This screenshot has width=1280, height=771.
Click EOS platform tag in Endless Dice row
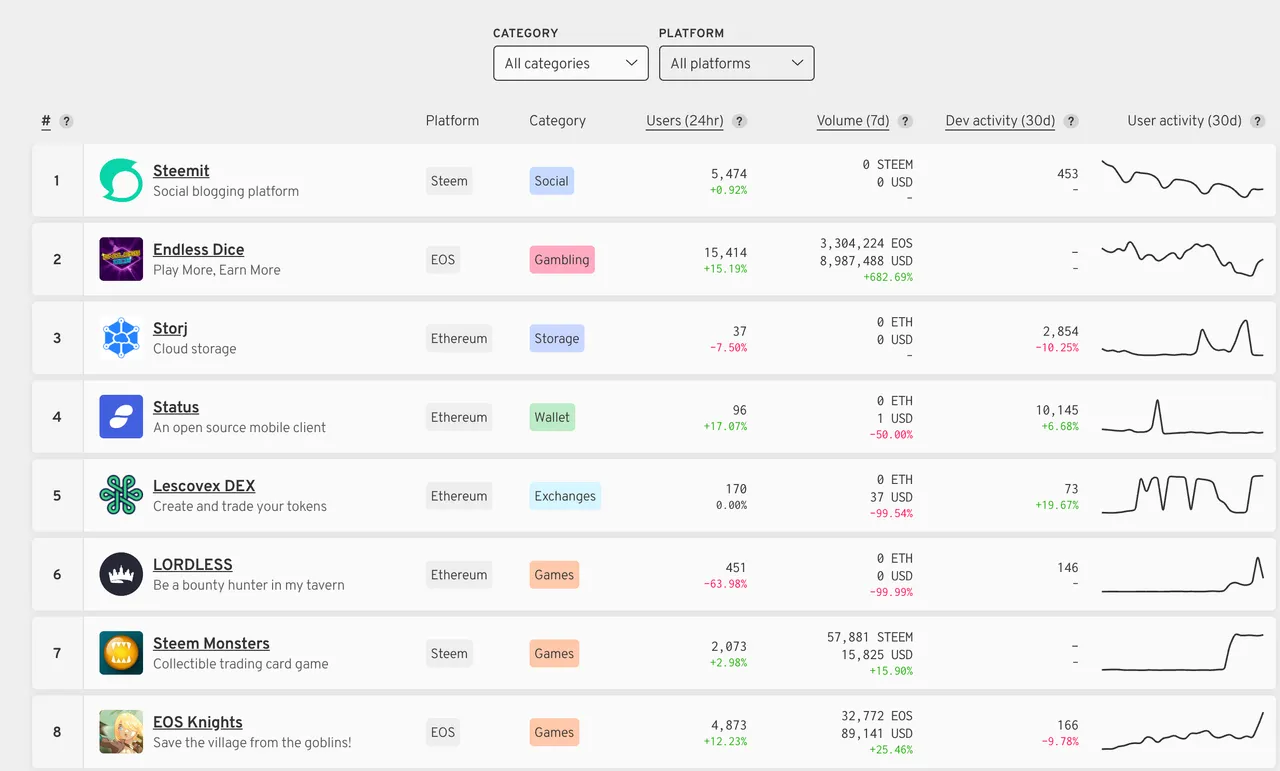[x=443, y=260]
